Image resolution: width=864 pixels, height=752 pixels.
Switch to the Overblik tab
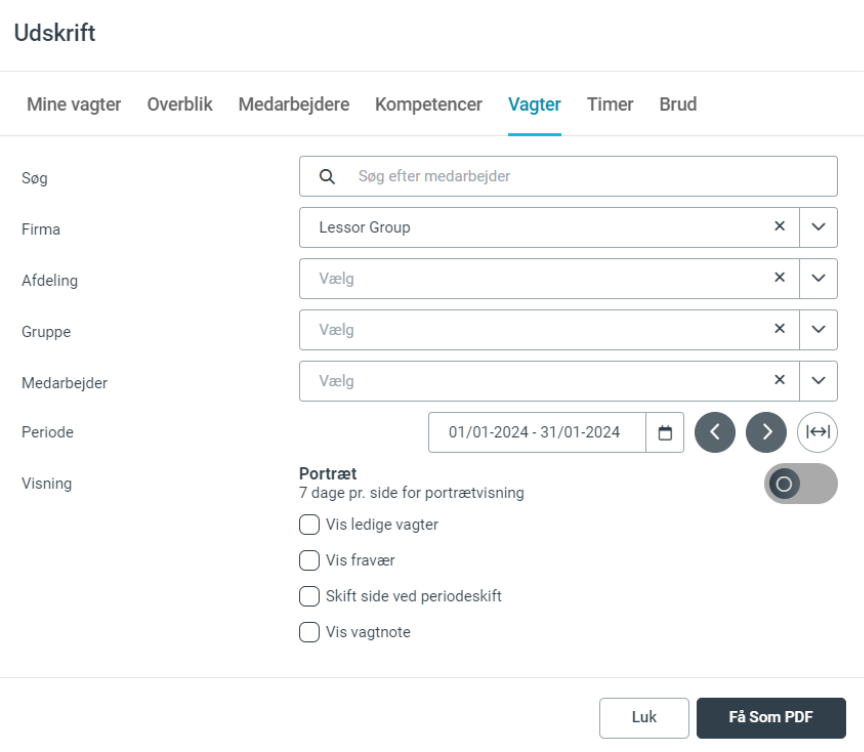point(180,104)
